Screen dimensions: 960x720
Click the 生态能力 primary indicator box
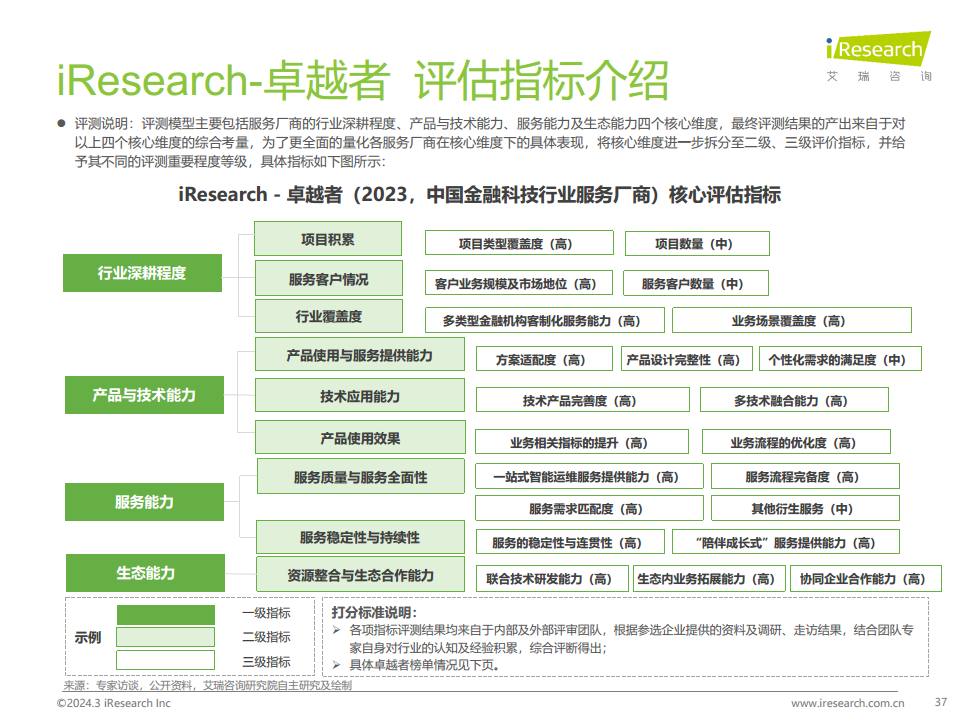144,573
